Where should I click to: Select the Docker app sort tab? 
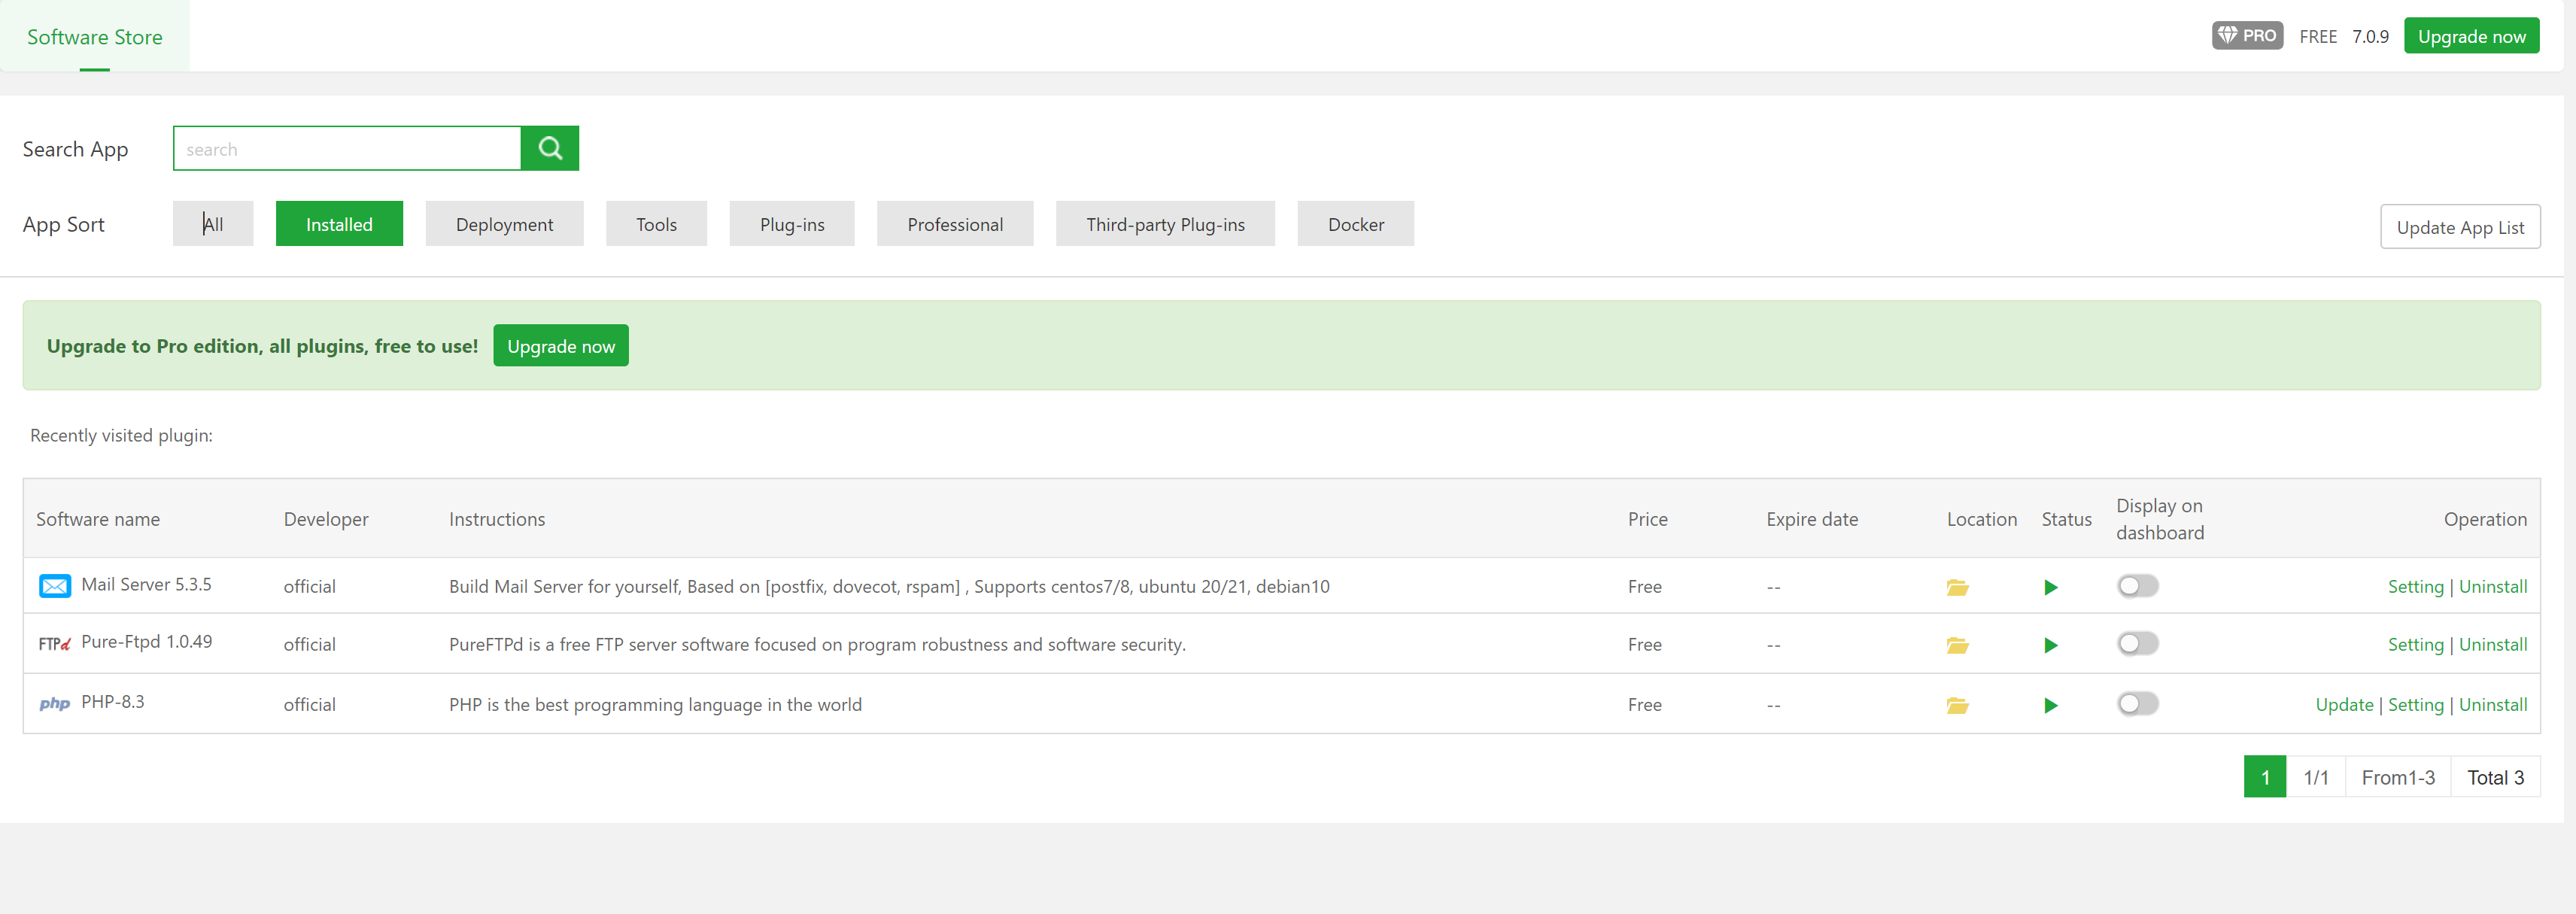coord(1355,224)
